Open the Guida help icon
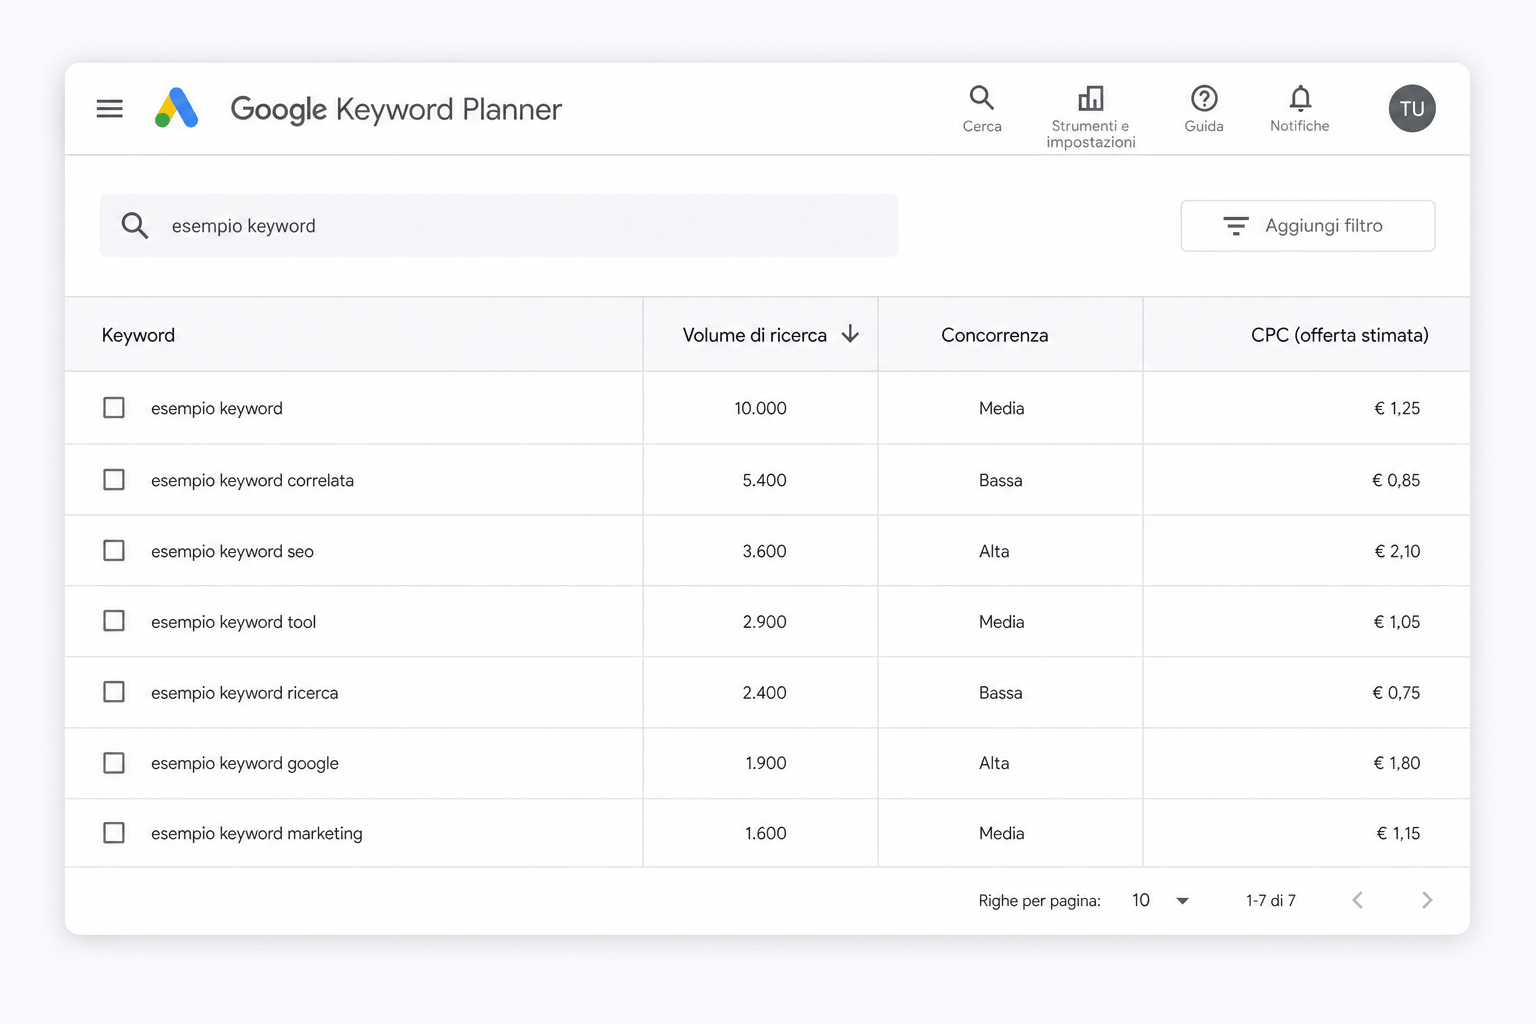Image resolution: width=1536 pixels, height=1024 pixels. (x=1204, y=109)
